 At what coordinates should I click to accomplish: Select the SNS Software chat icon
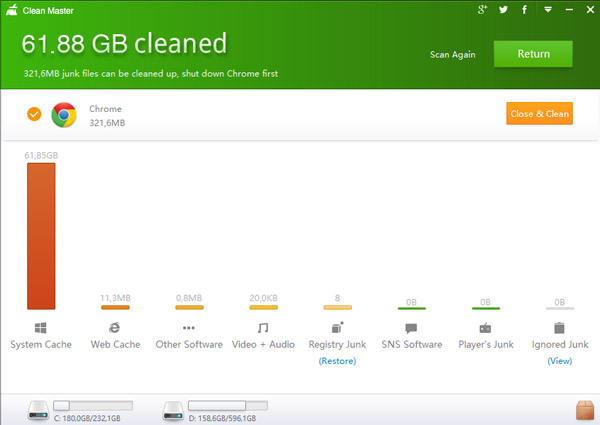(411, 328)
